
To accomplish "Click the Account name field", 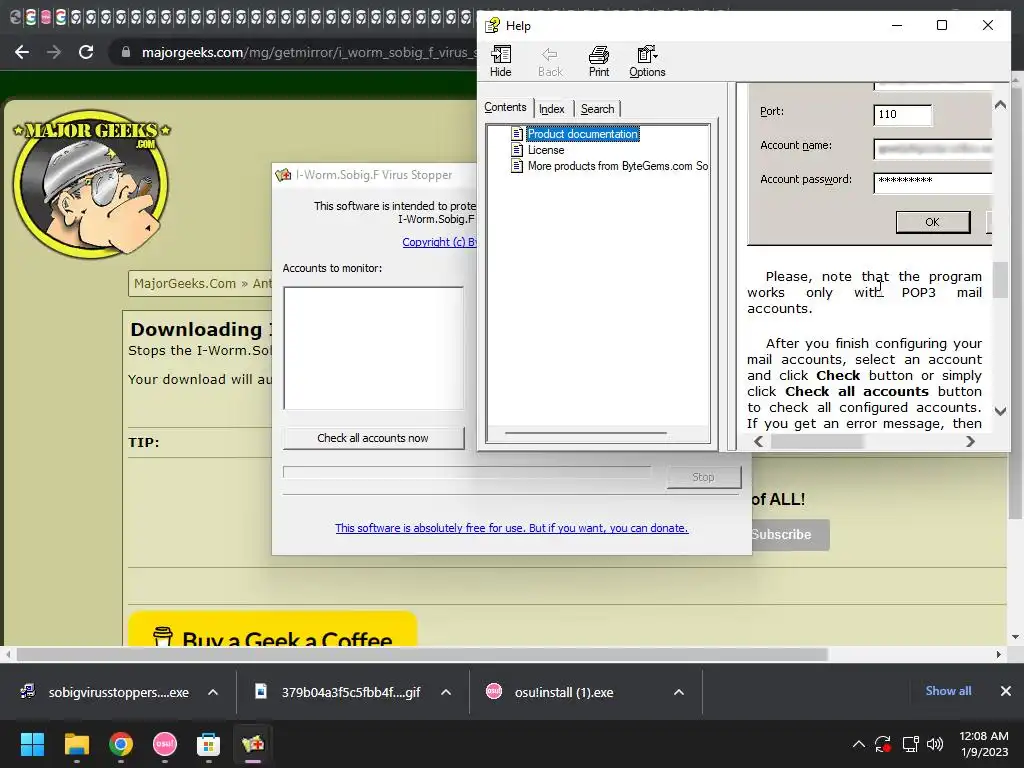I will coord(933,149).
